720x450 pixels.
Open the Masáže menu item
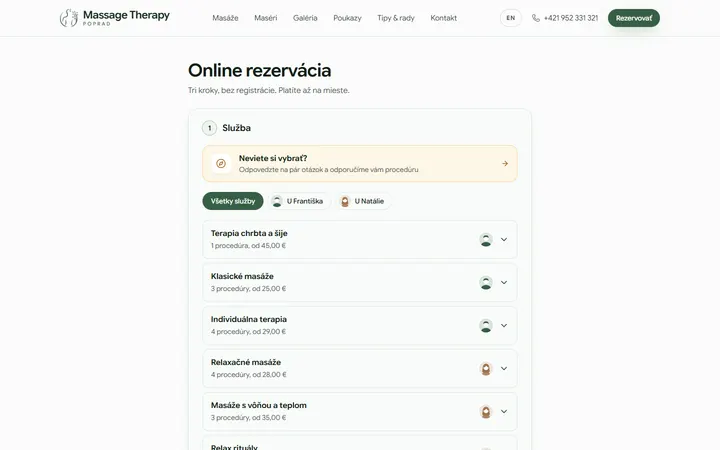[x=225, y=18]
